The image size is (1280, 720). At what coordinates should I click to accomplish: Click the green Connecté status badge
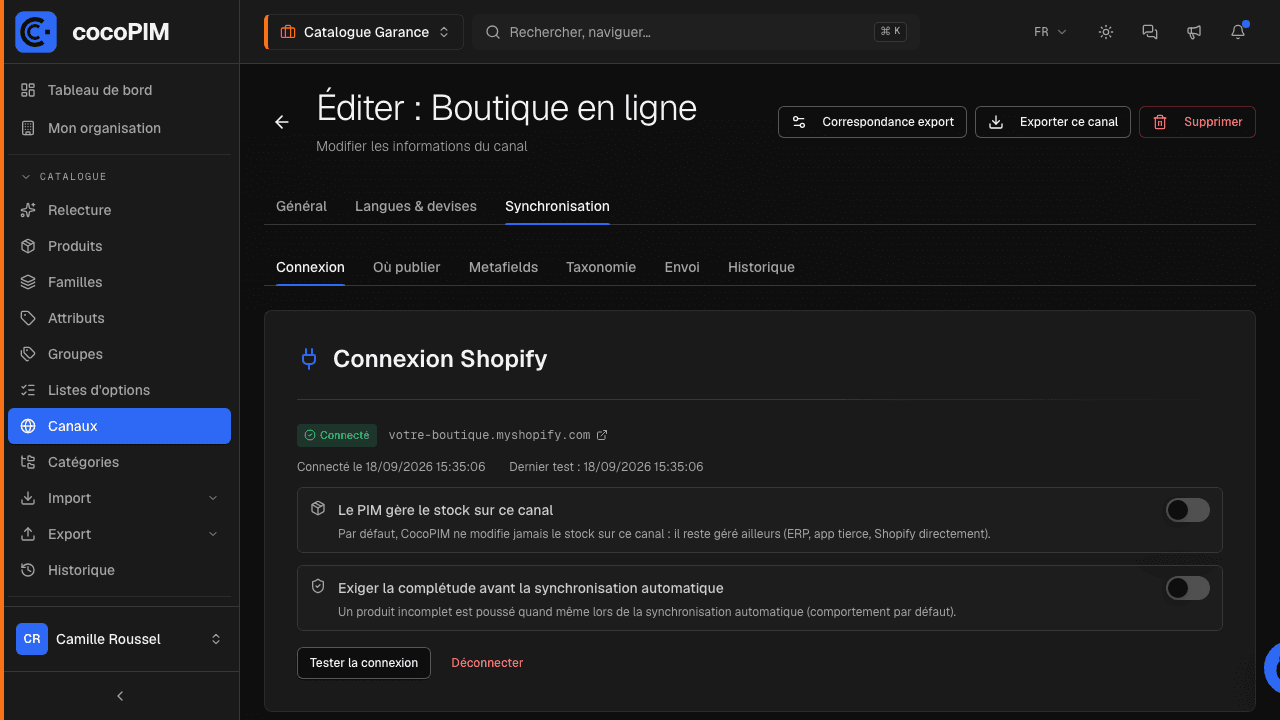pos(337,435)
